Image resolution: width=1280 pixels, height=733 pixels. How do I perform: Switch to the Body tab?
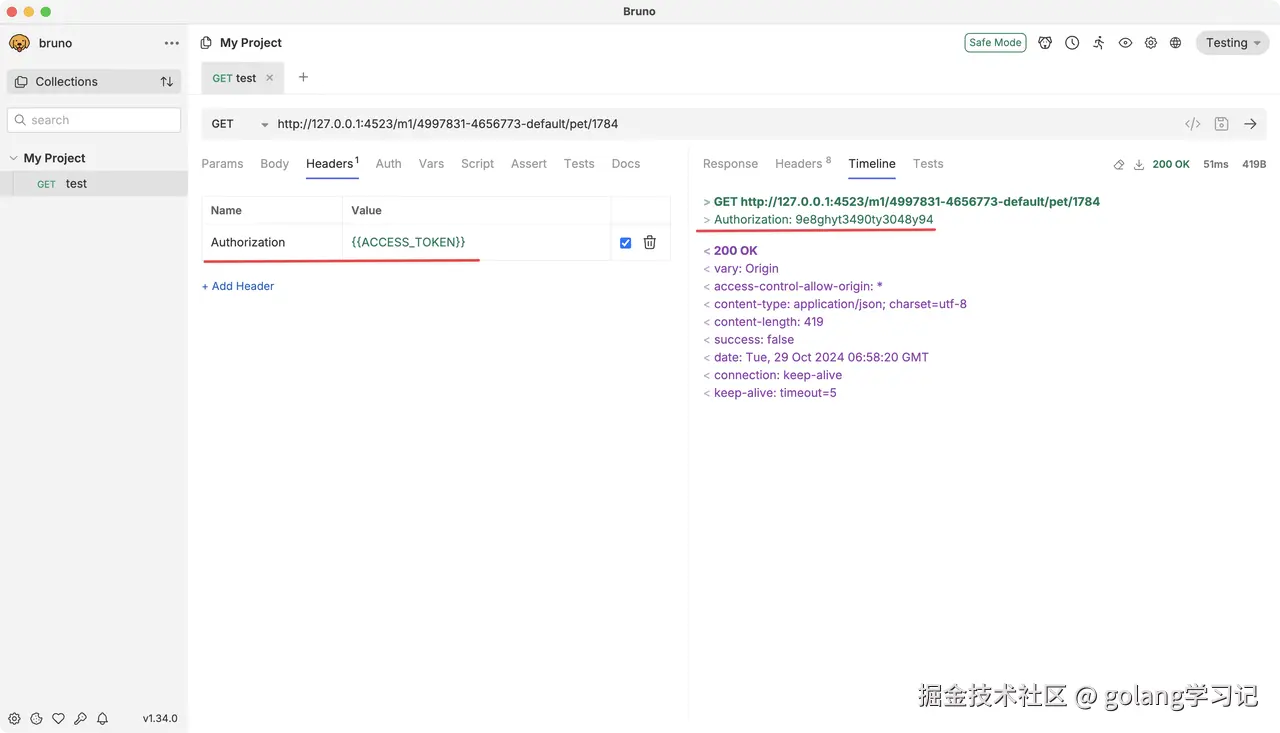274,164
